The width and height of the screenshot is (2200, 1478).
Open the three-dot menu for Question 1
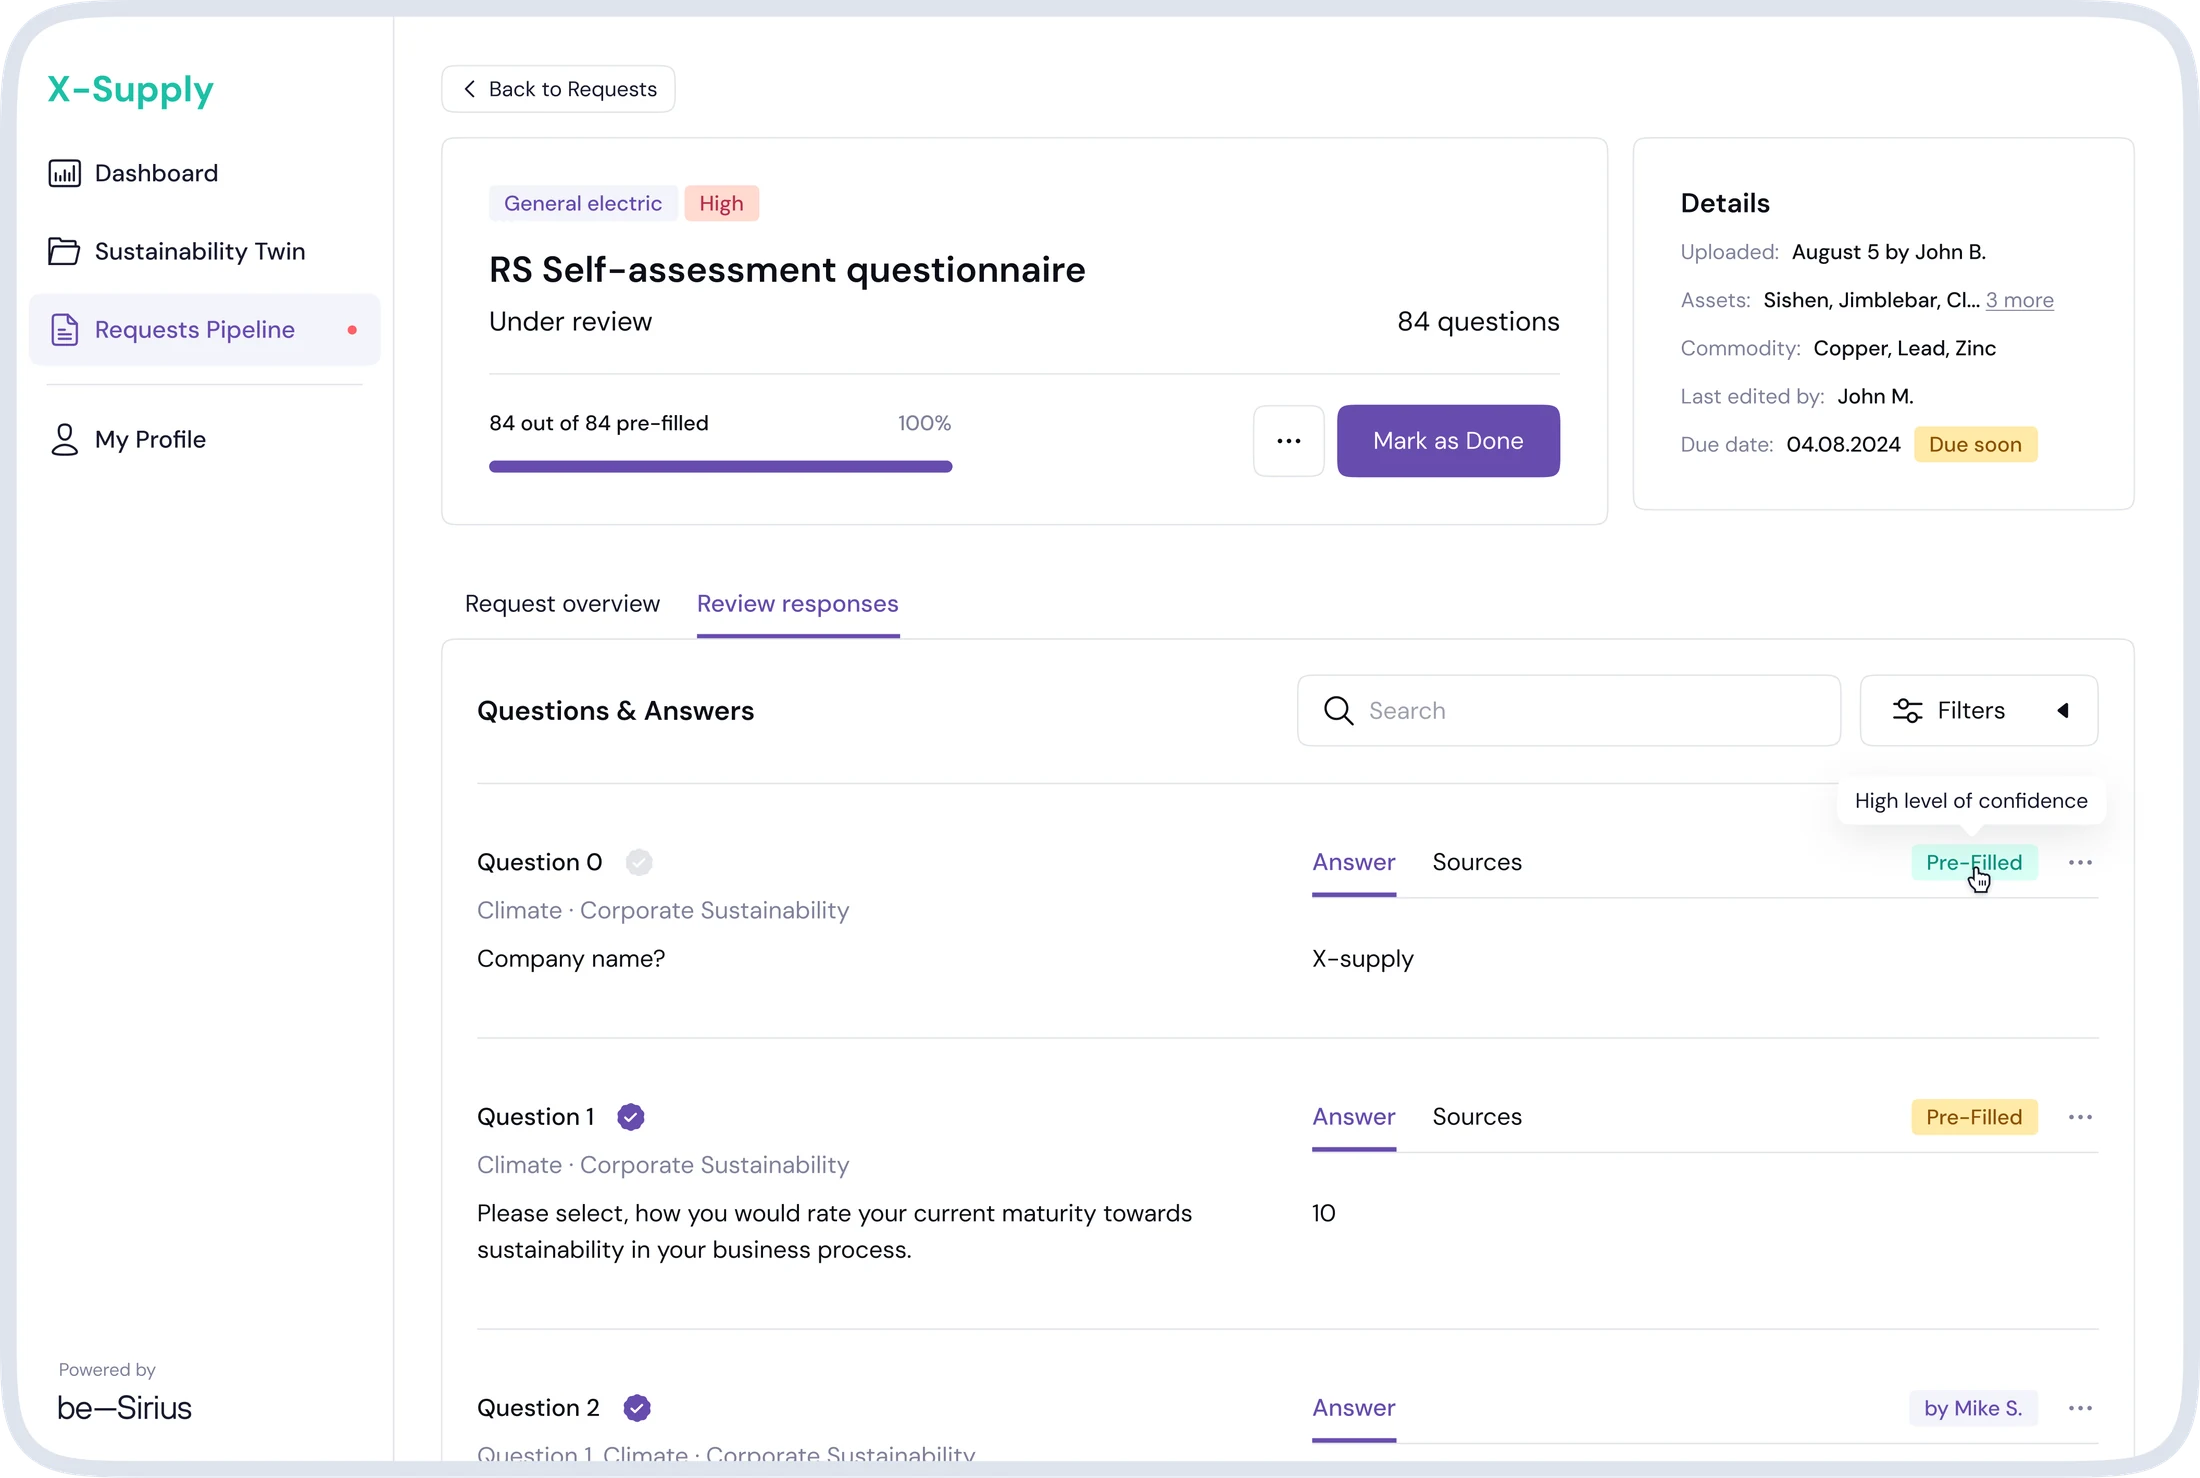tap(2080, 1117)
